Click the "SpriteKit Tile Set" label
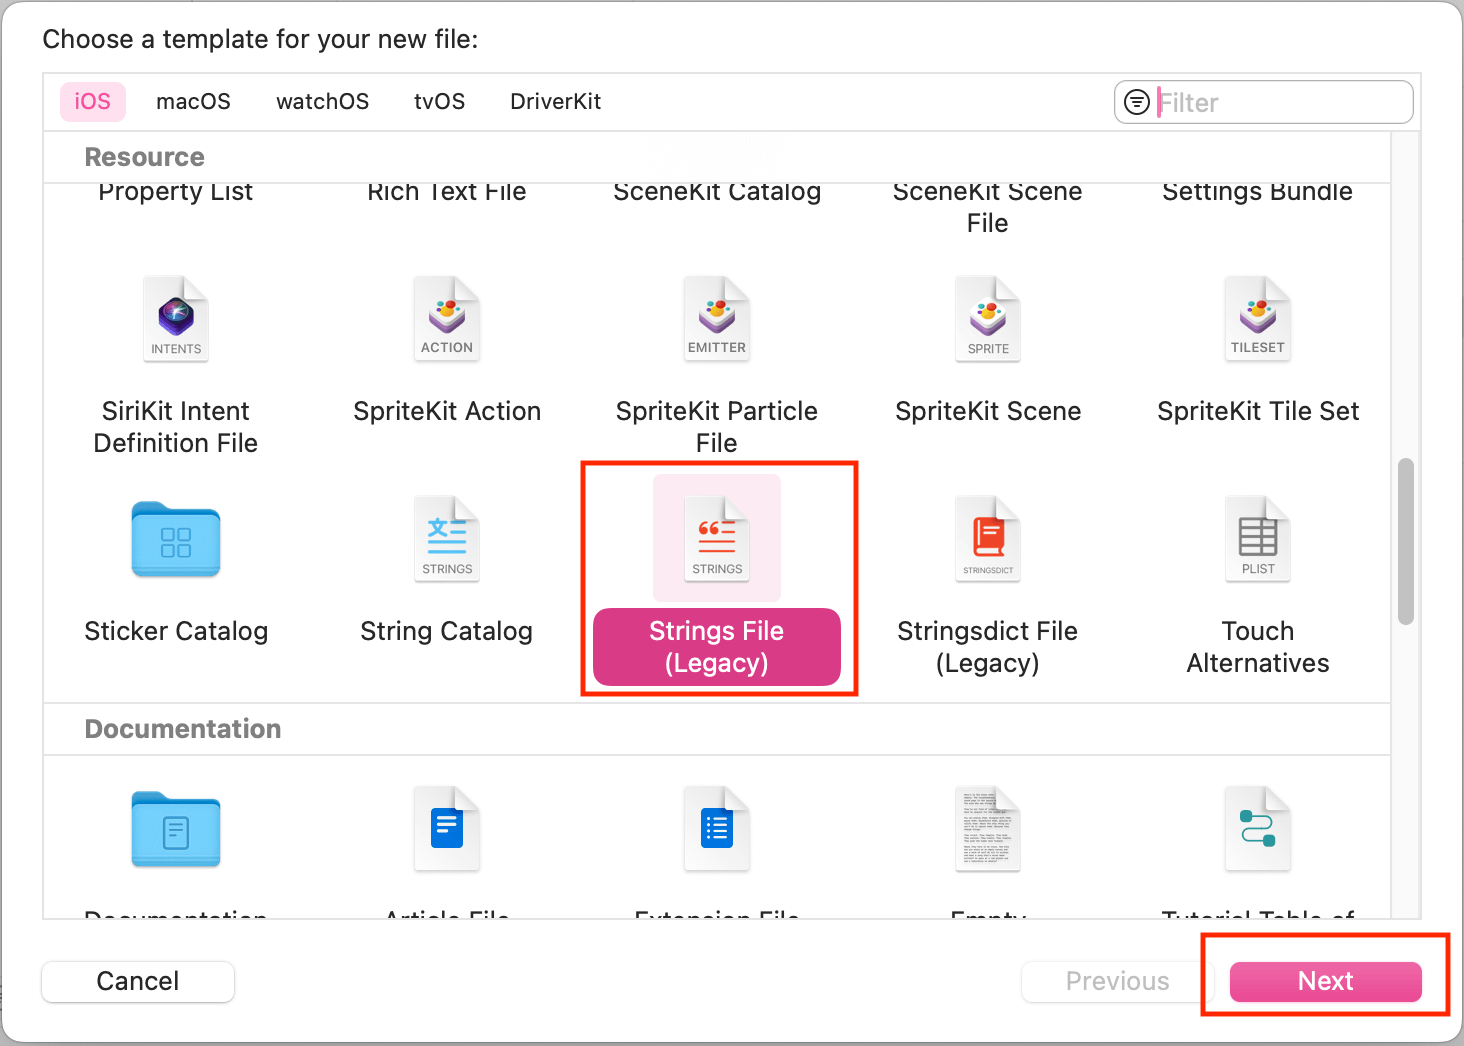The width and height of the screenshot is (1464, 1046). point(1258,411)
